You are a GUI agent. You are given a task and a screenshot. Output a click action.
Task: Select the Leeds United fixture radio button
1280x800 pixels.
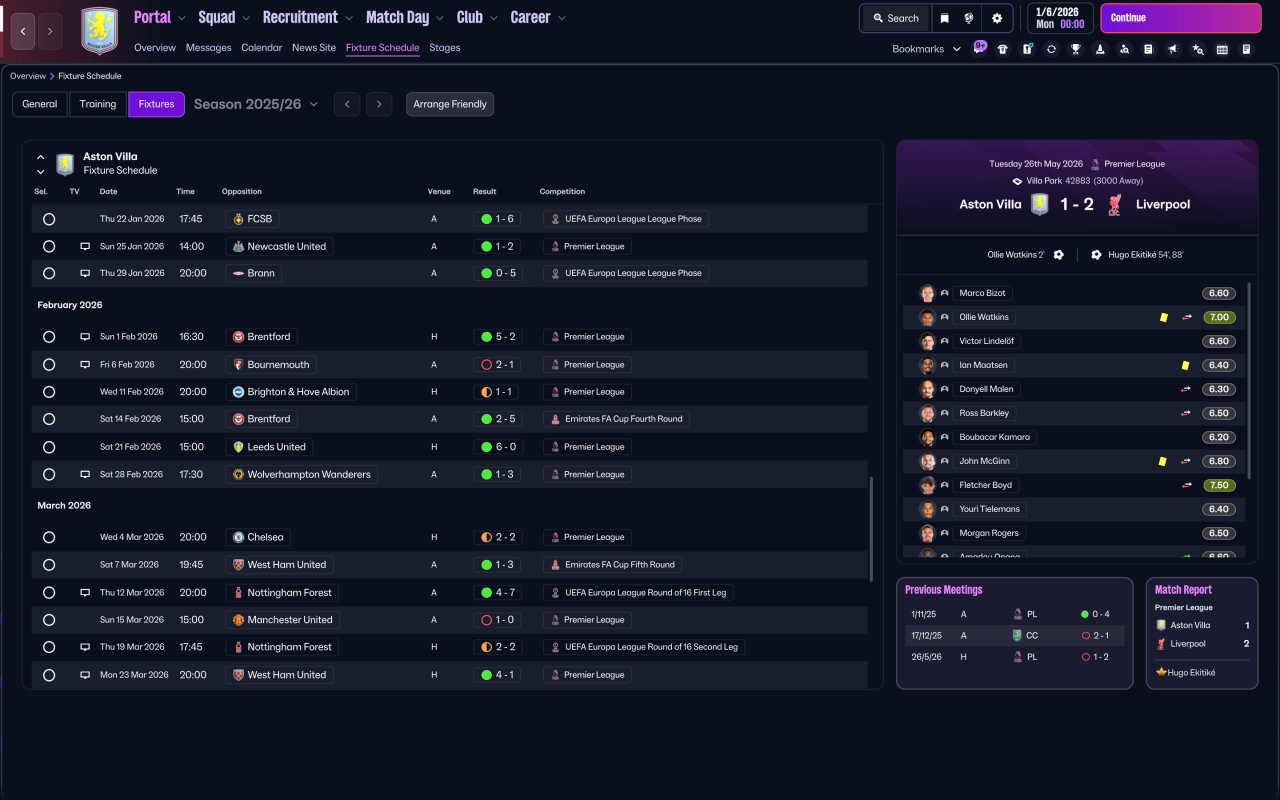49,447
